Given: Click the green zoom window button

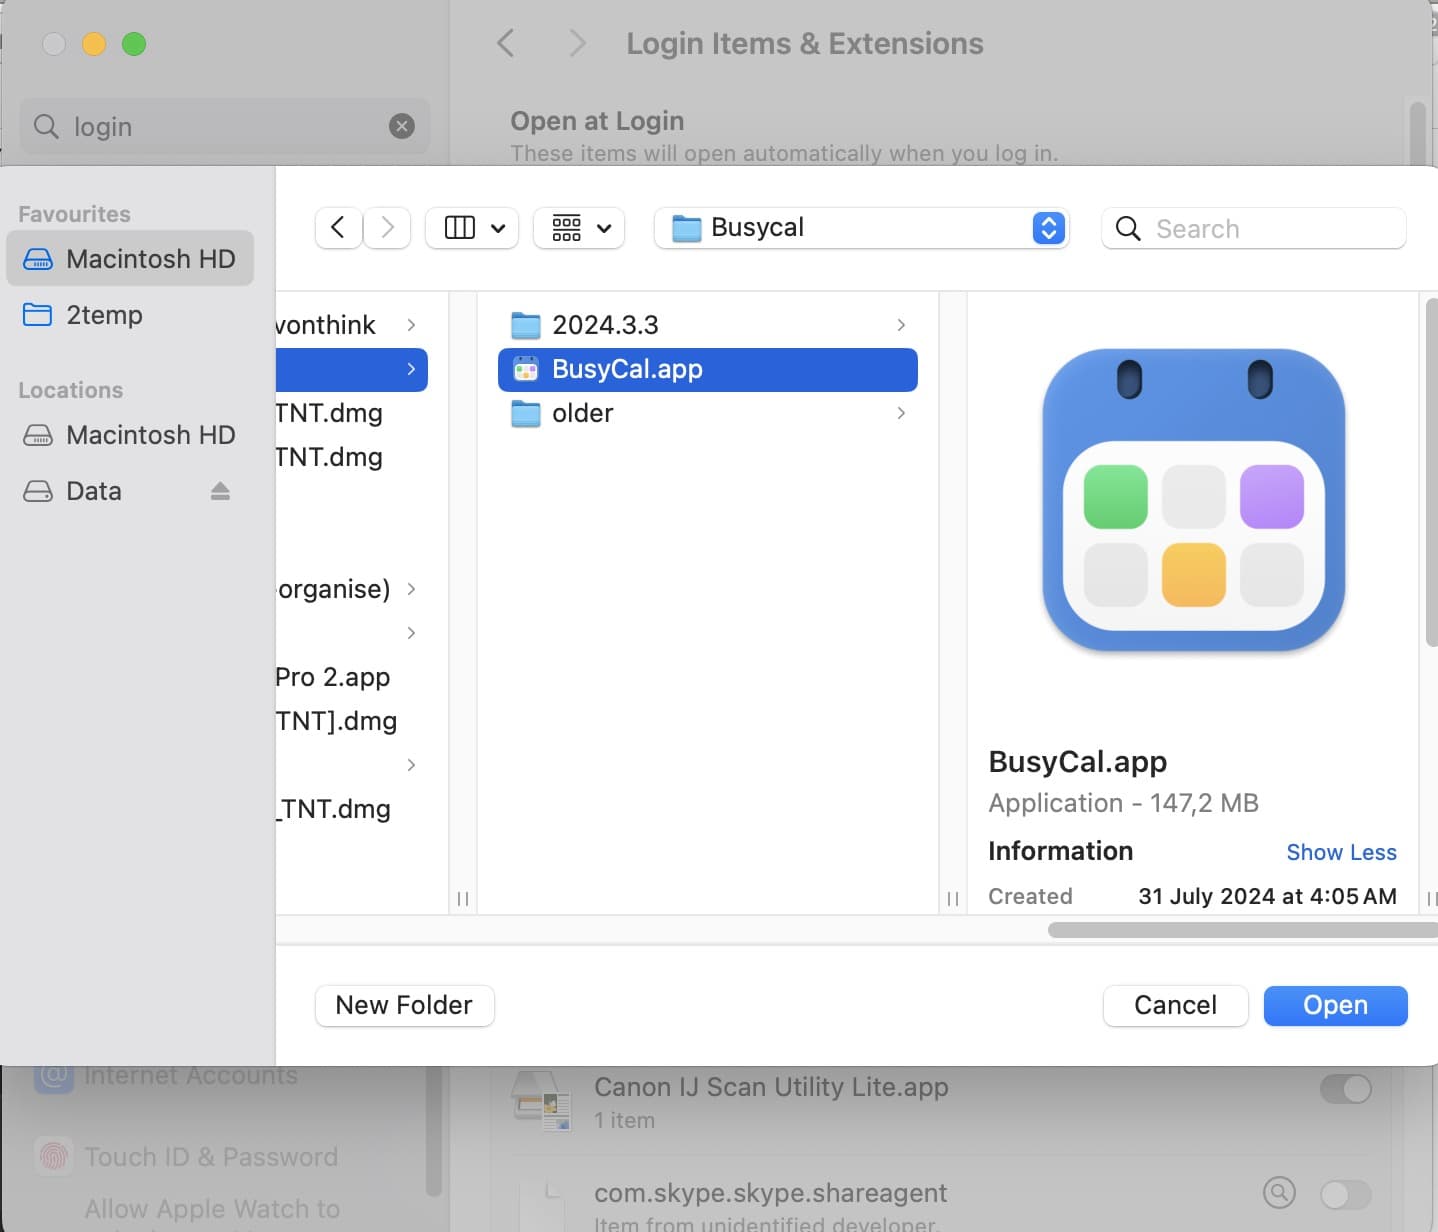Looking at the screenshot, I should coord(134,44).
